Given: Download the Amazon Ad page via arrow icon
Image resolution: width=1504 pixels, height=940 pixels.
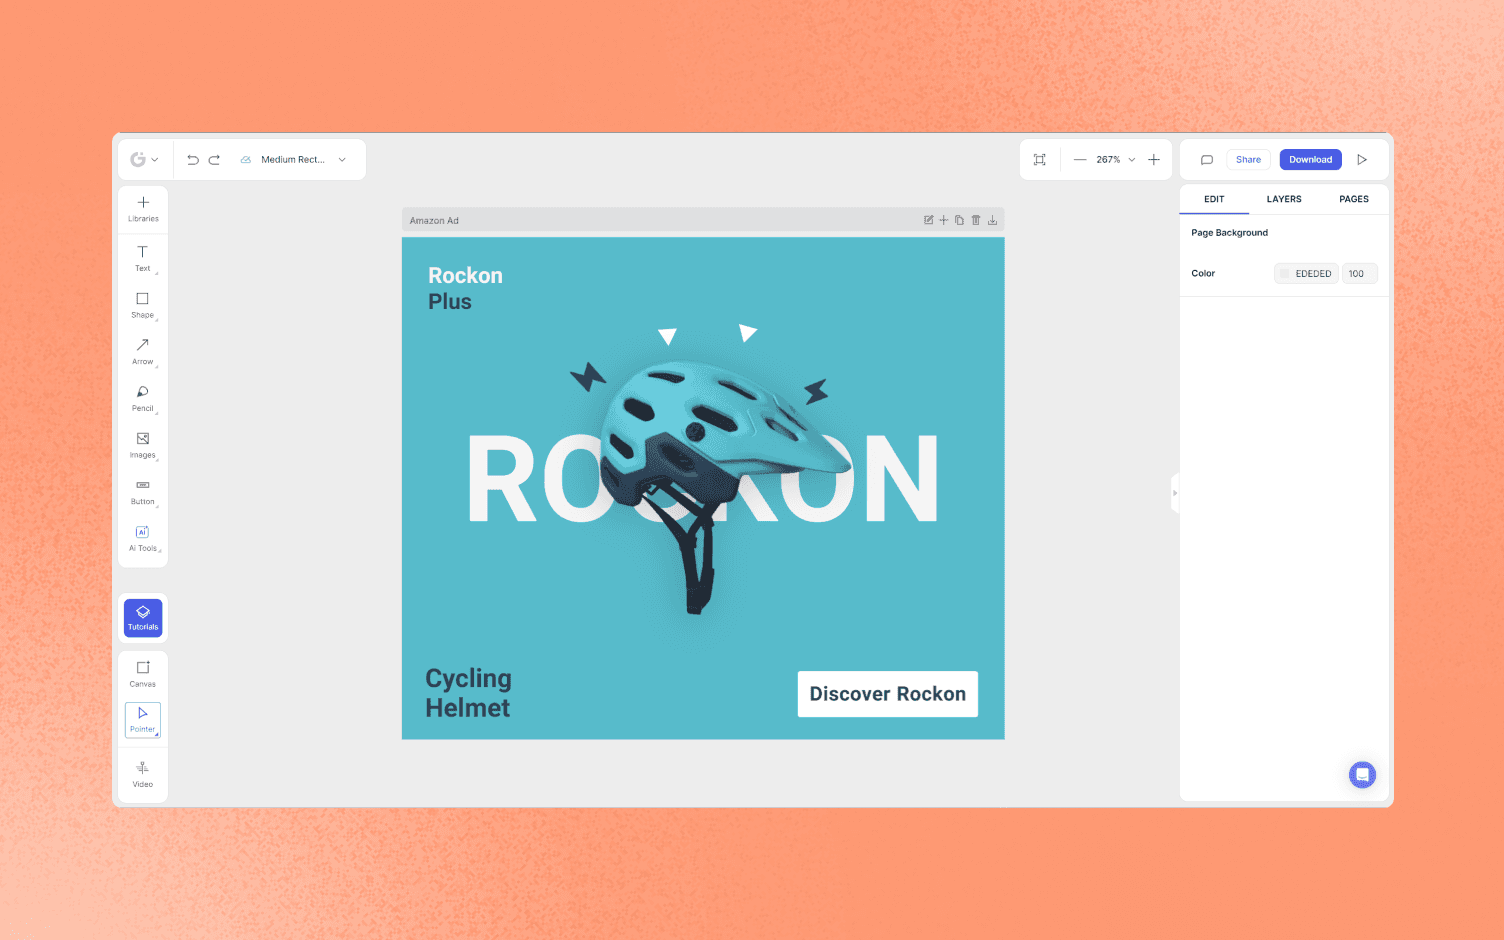Looking at the screenshot, I should click(993, 220).
